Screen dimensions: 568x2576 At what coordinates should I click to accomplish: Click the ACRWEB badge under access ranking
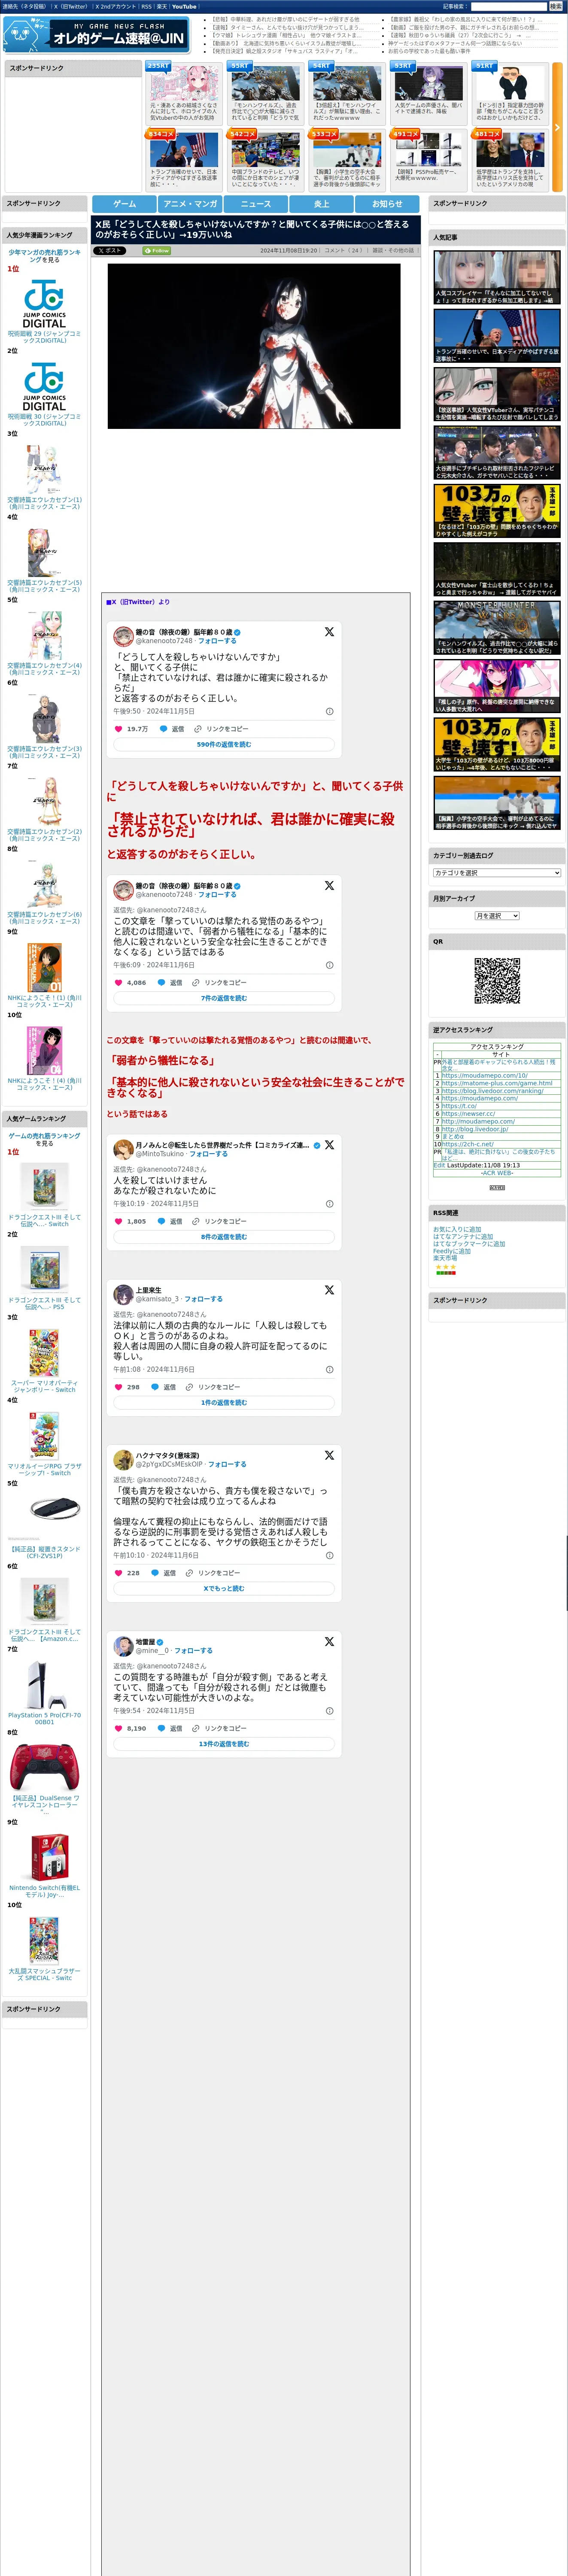(x=497, y=1187)
